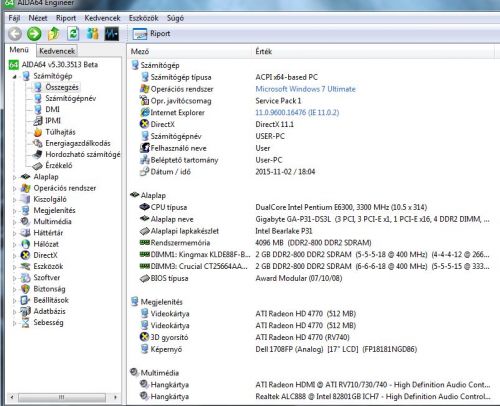Open the Eszközök menu

144,18
